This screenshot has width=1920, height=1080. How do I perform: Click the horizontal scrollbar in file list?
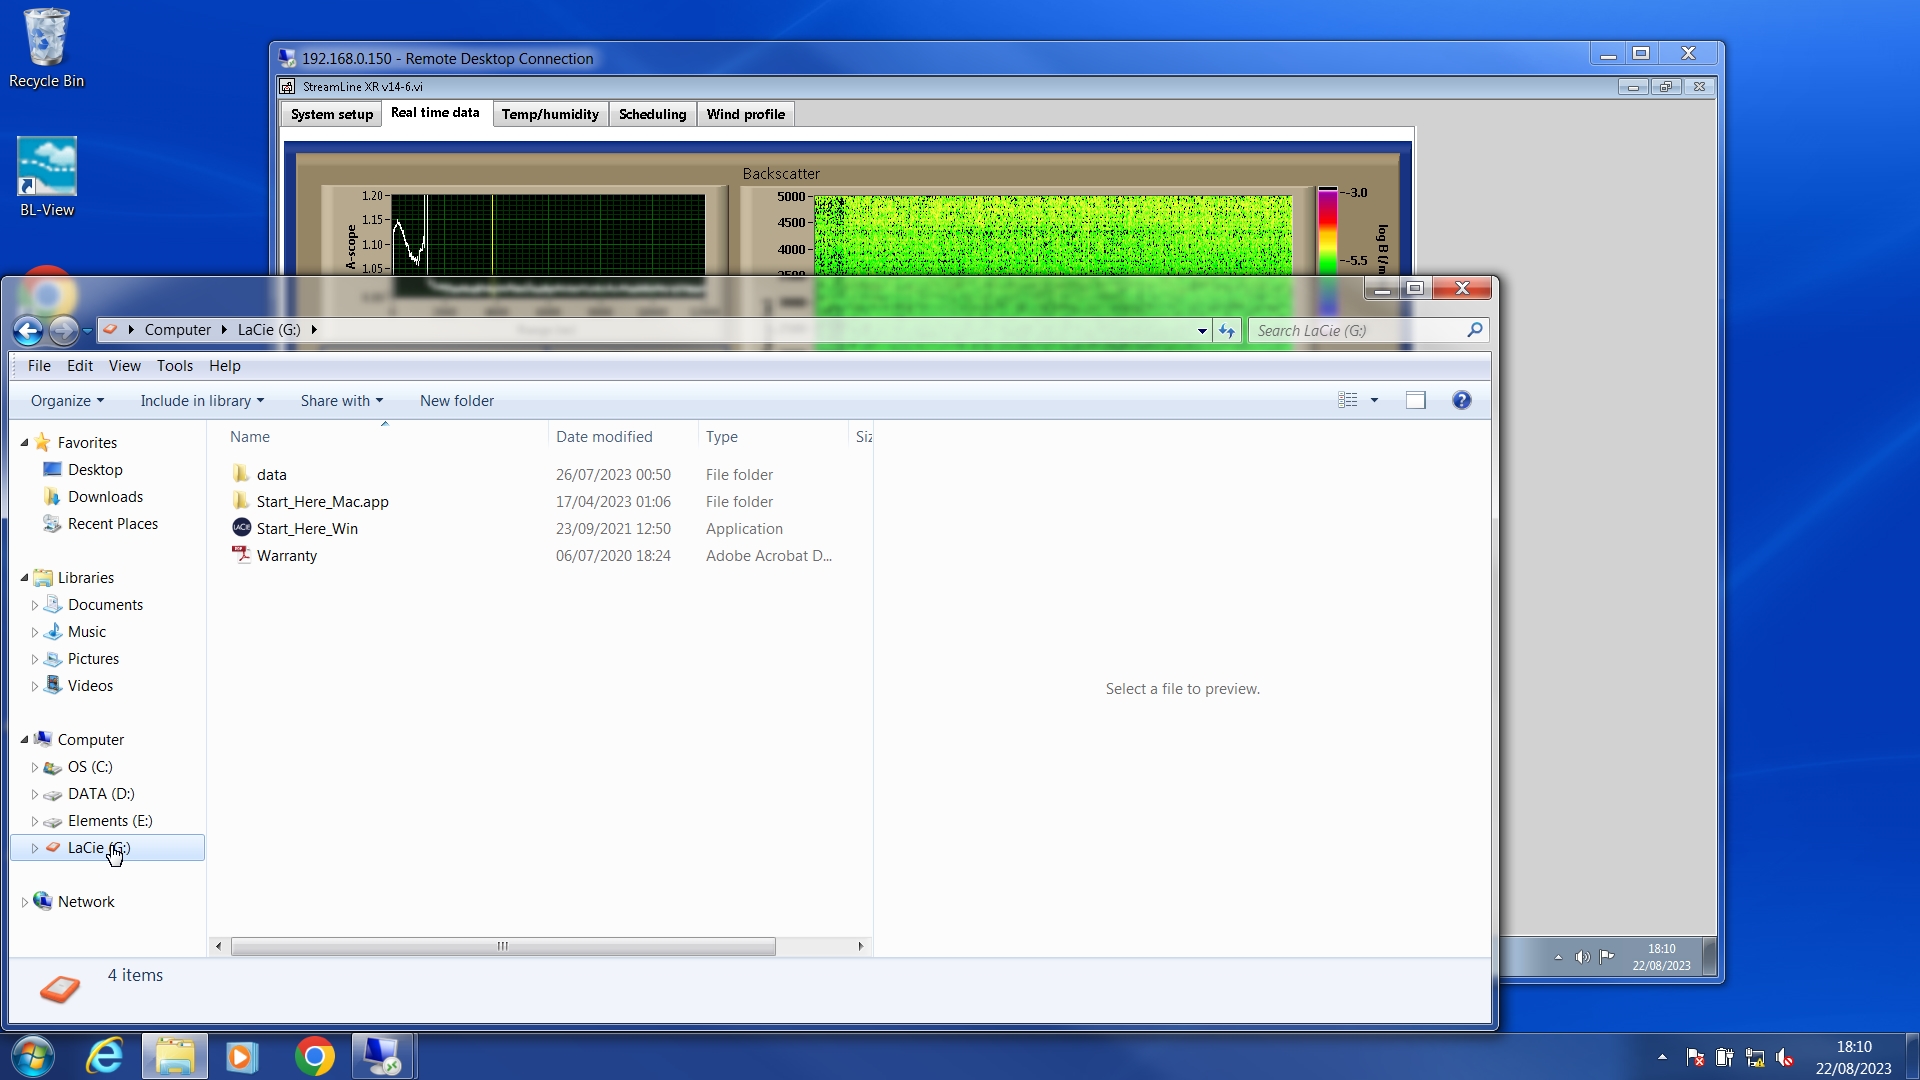[x=502, y=946]
